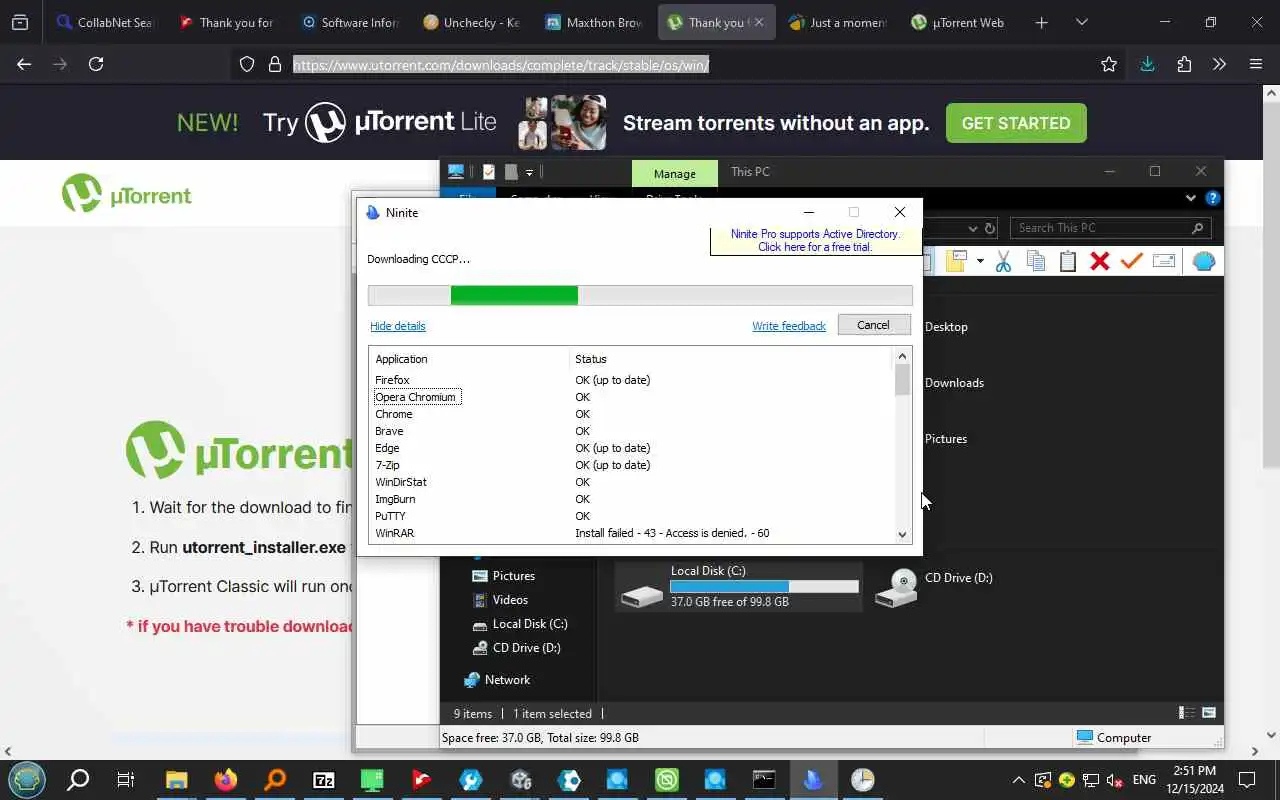1280x800 pixels.
Task: Click the Firefox address bar URL
Action: (x=501, y=65)
